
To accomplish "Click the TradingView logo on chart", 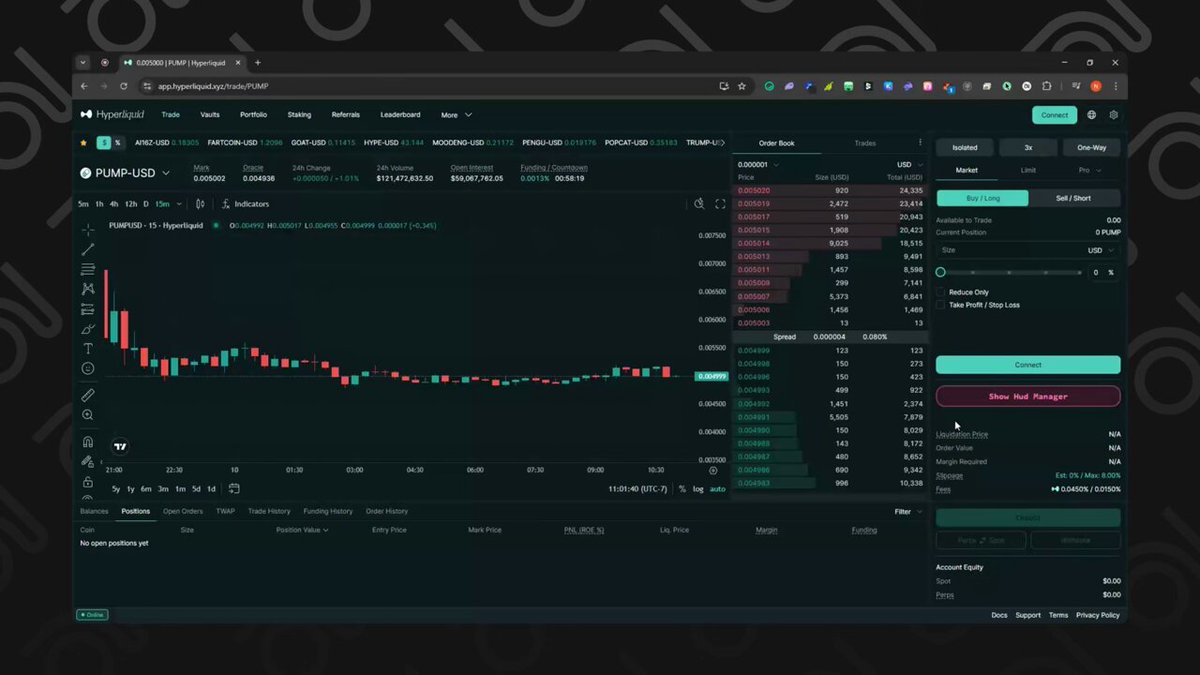I will click(x=120, y=447).
